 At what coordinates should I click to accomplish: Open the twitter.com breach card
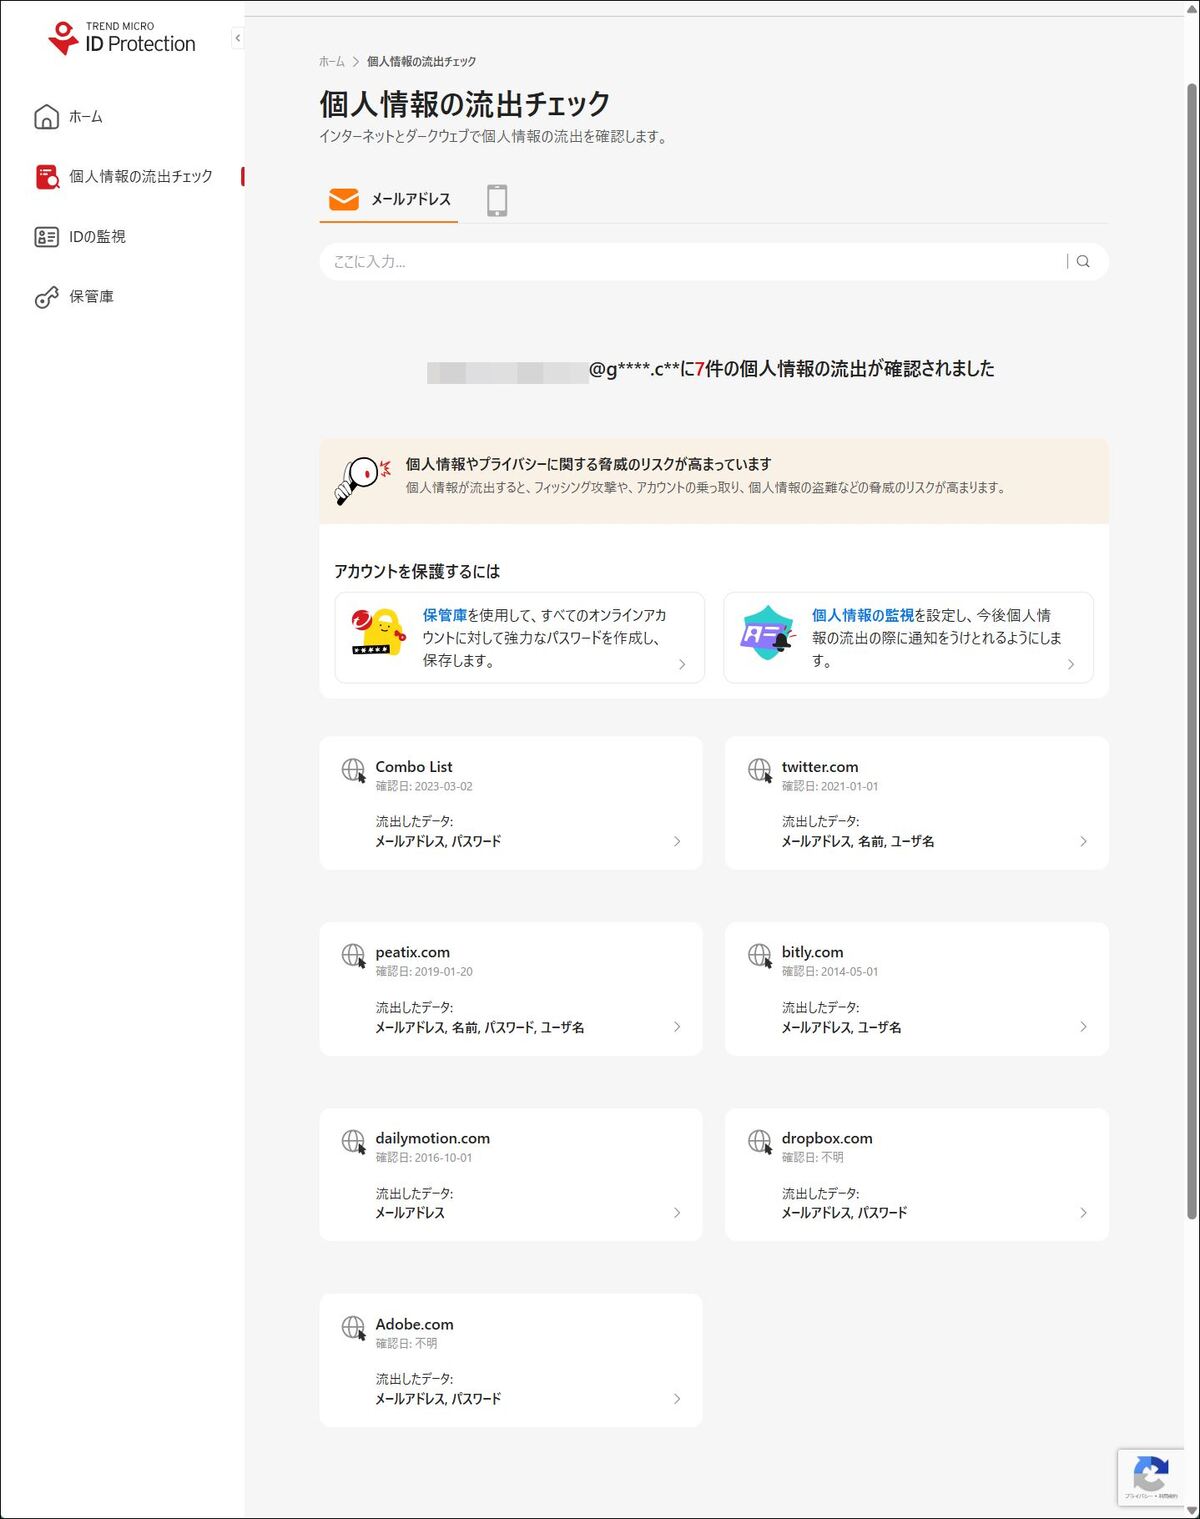click(917, 803)
